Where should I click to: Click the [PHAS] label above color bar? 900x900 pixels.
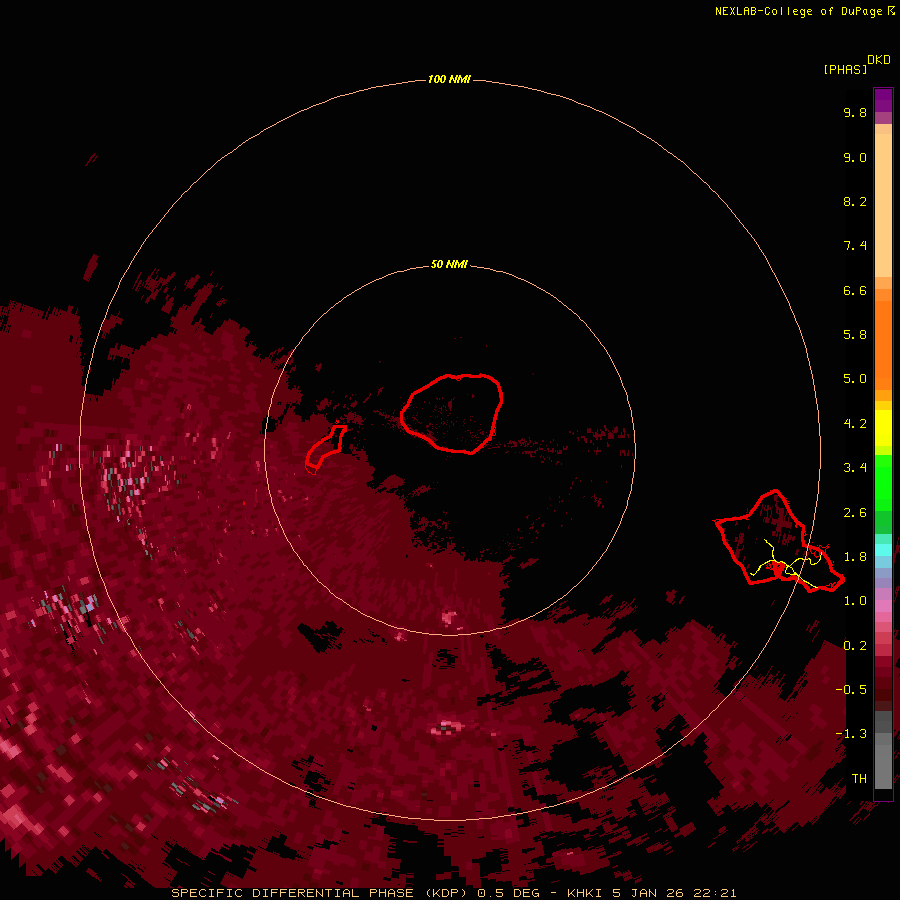[845, 69]
